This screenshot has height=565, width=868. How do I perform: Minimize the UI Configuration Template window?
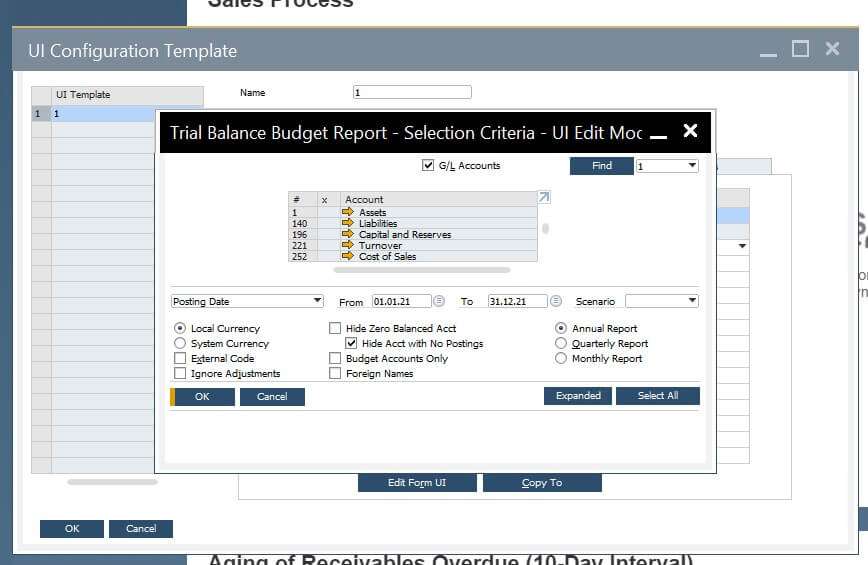tap(768, 54)
